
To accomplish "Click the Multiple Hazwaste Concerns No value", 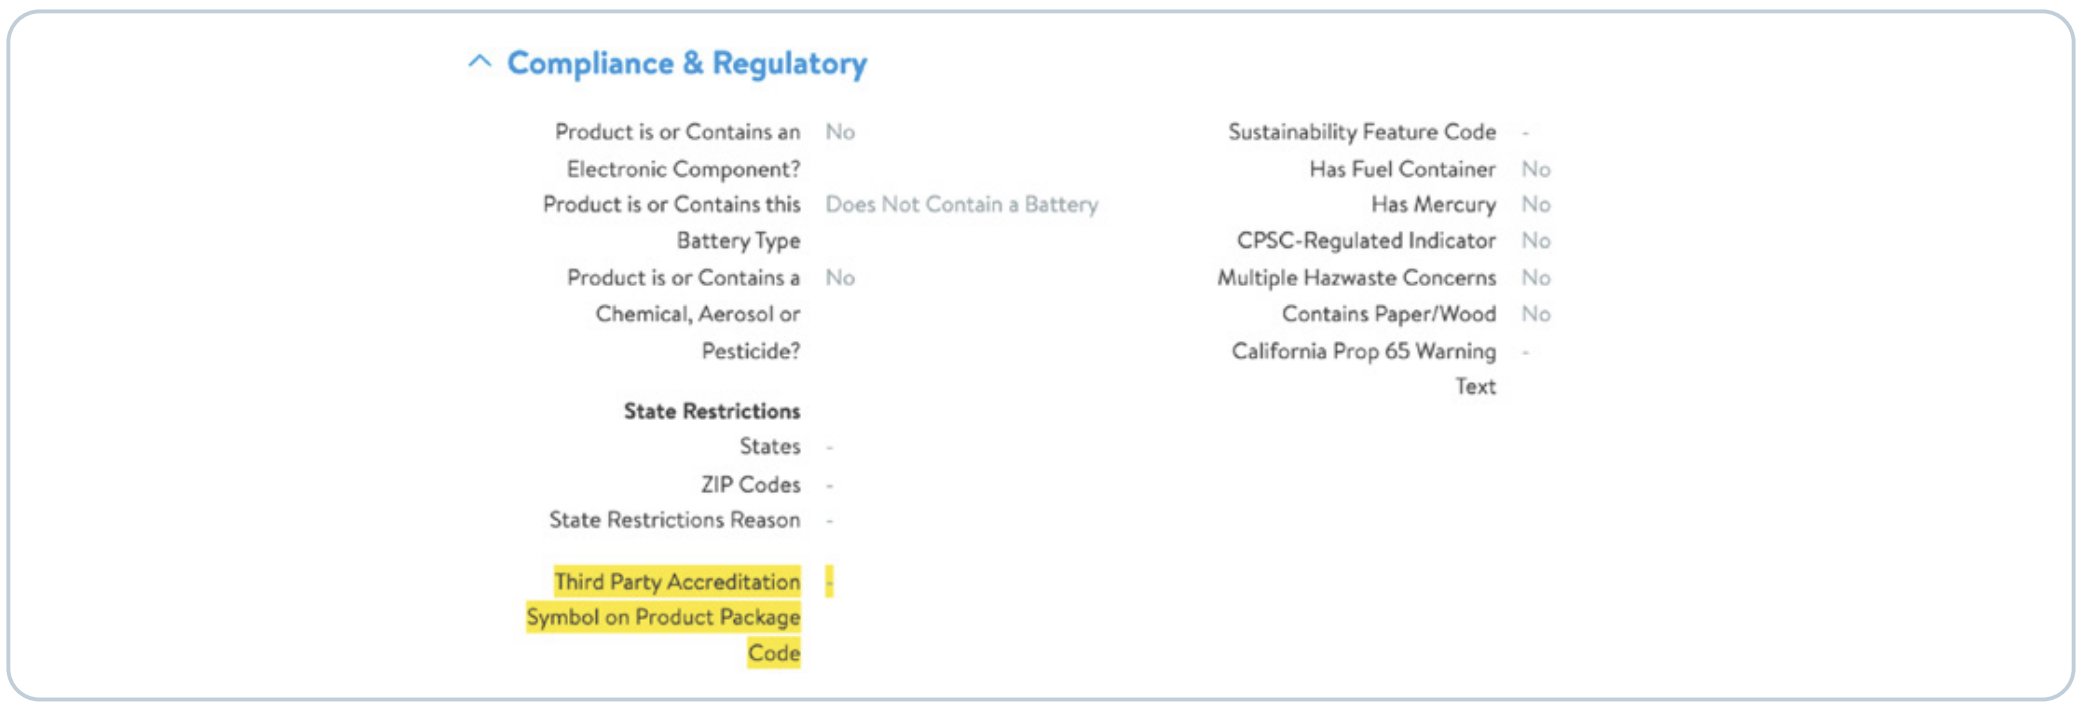I will (x=1536, y=278).
